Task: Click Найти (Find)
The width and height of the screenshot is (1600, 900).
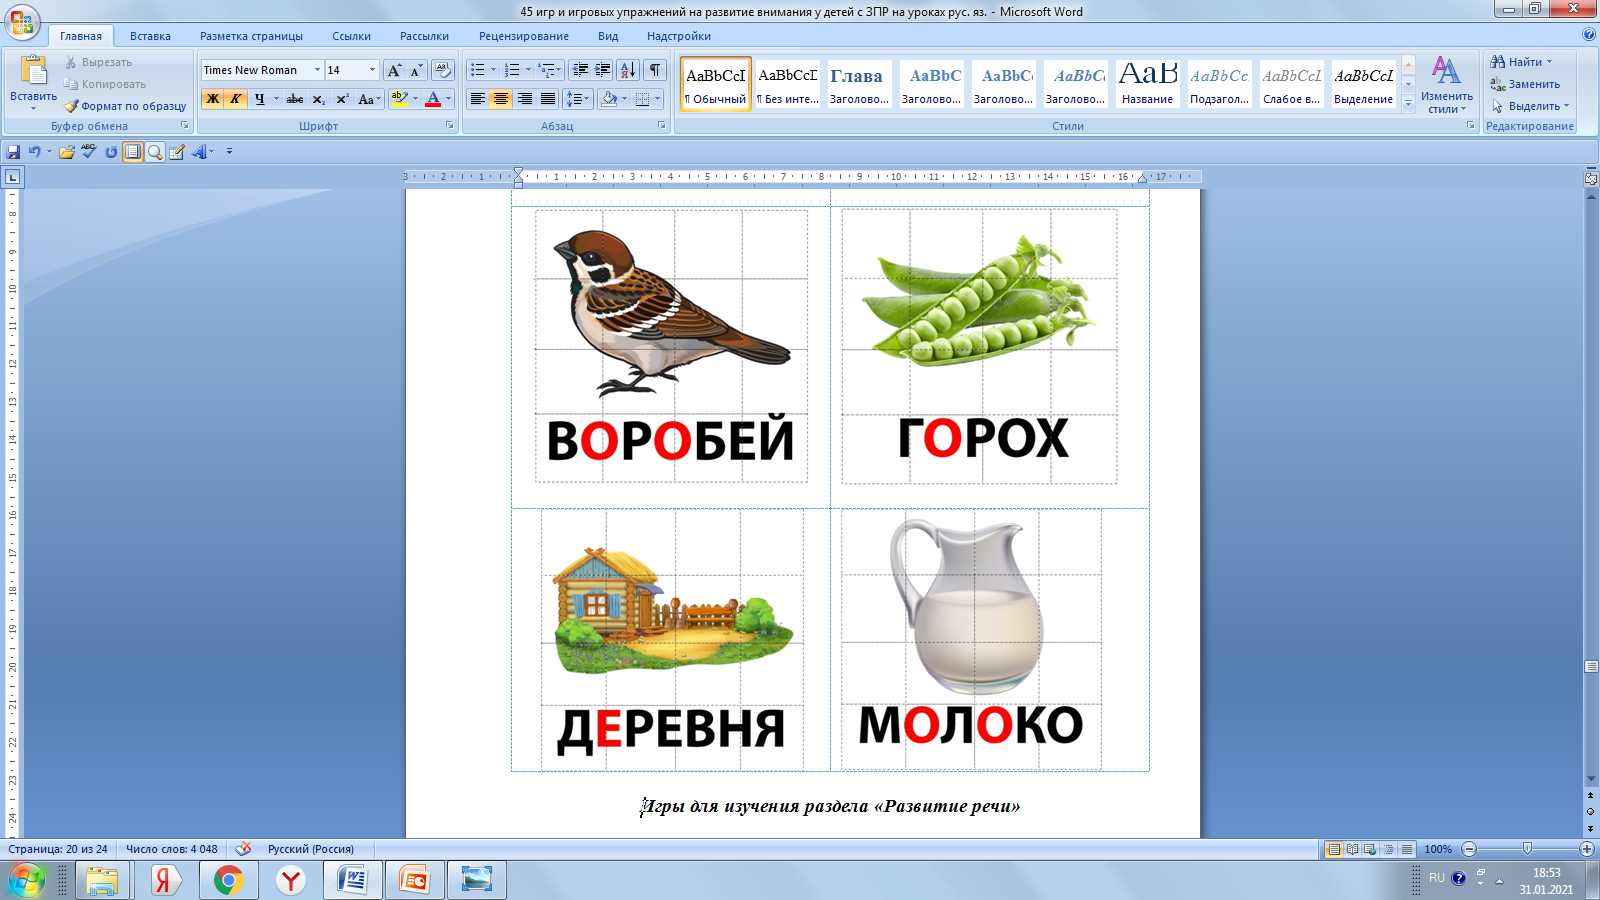Action: [x=1521, y=62]
